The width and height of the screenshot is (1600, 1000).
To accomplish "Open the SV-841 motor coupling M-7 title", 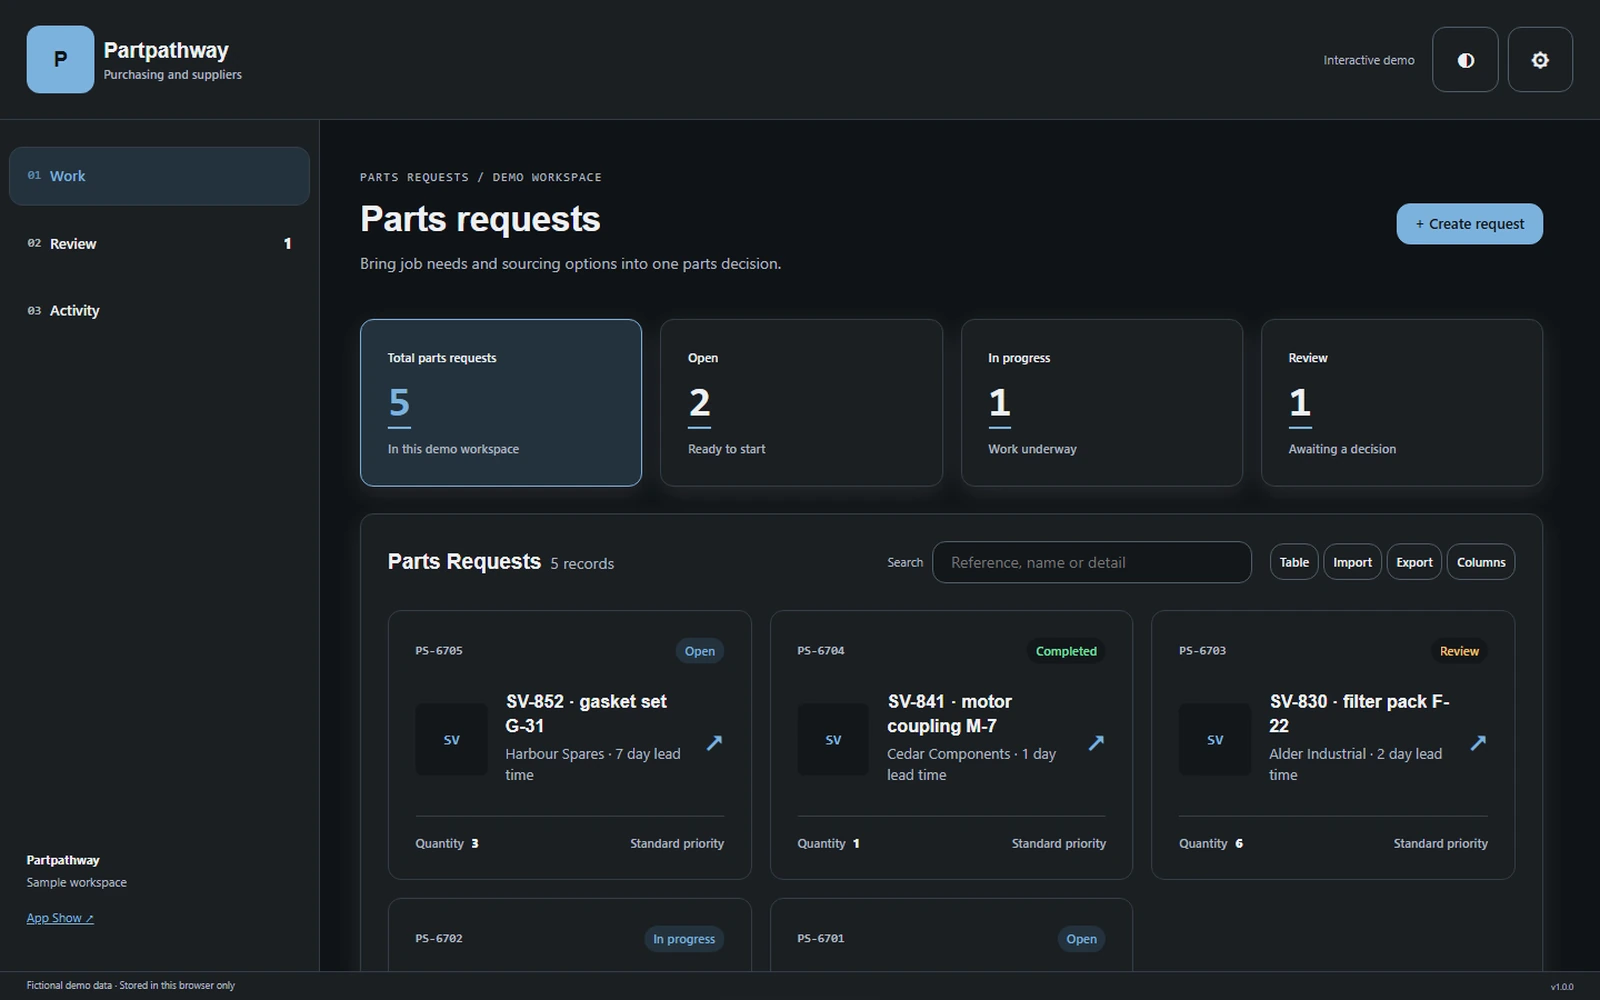I will (949, 714).
